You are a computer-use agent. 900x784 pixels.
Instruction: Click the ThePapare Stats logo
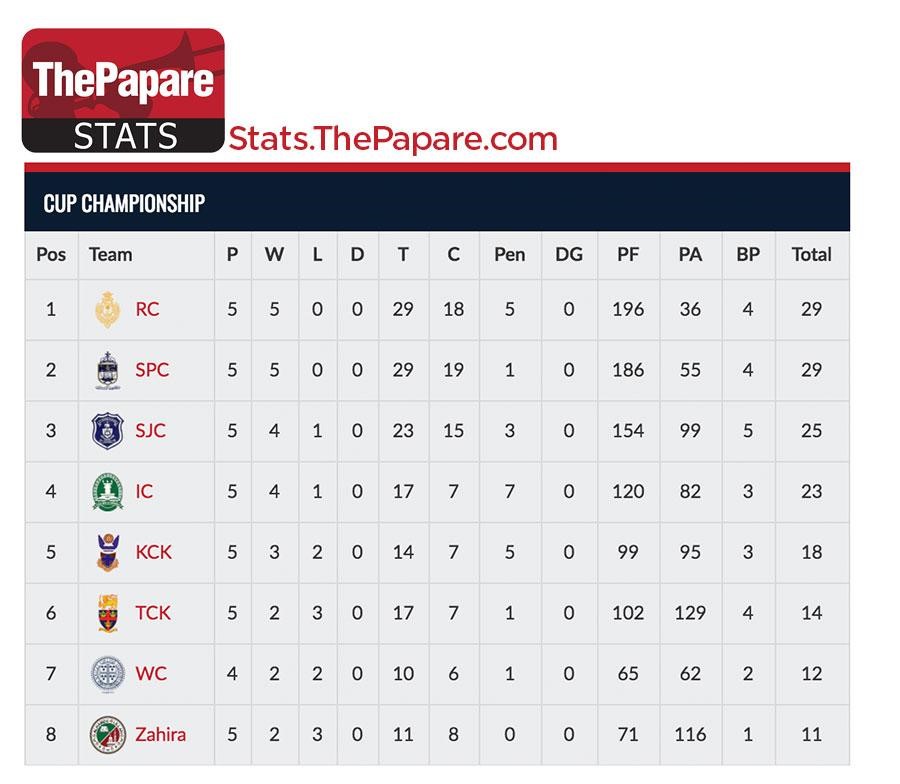pyautogui.click(x=123, y=90)
